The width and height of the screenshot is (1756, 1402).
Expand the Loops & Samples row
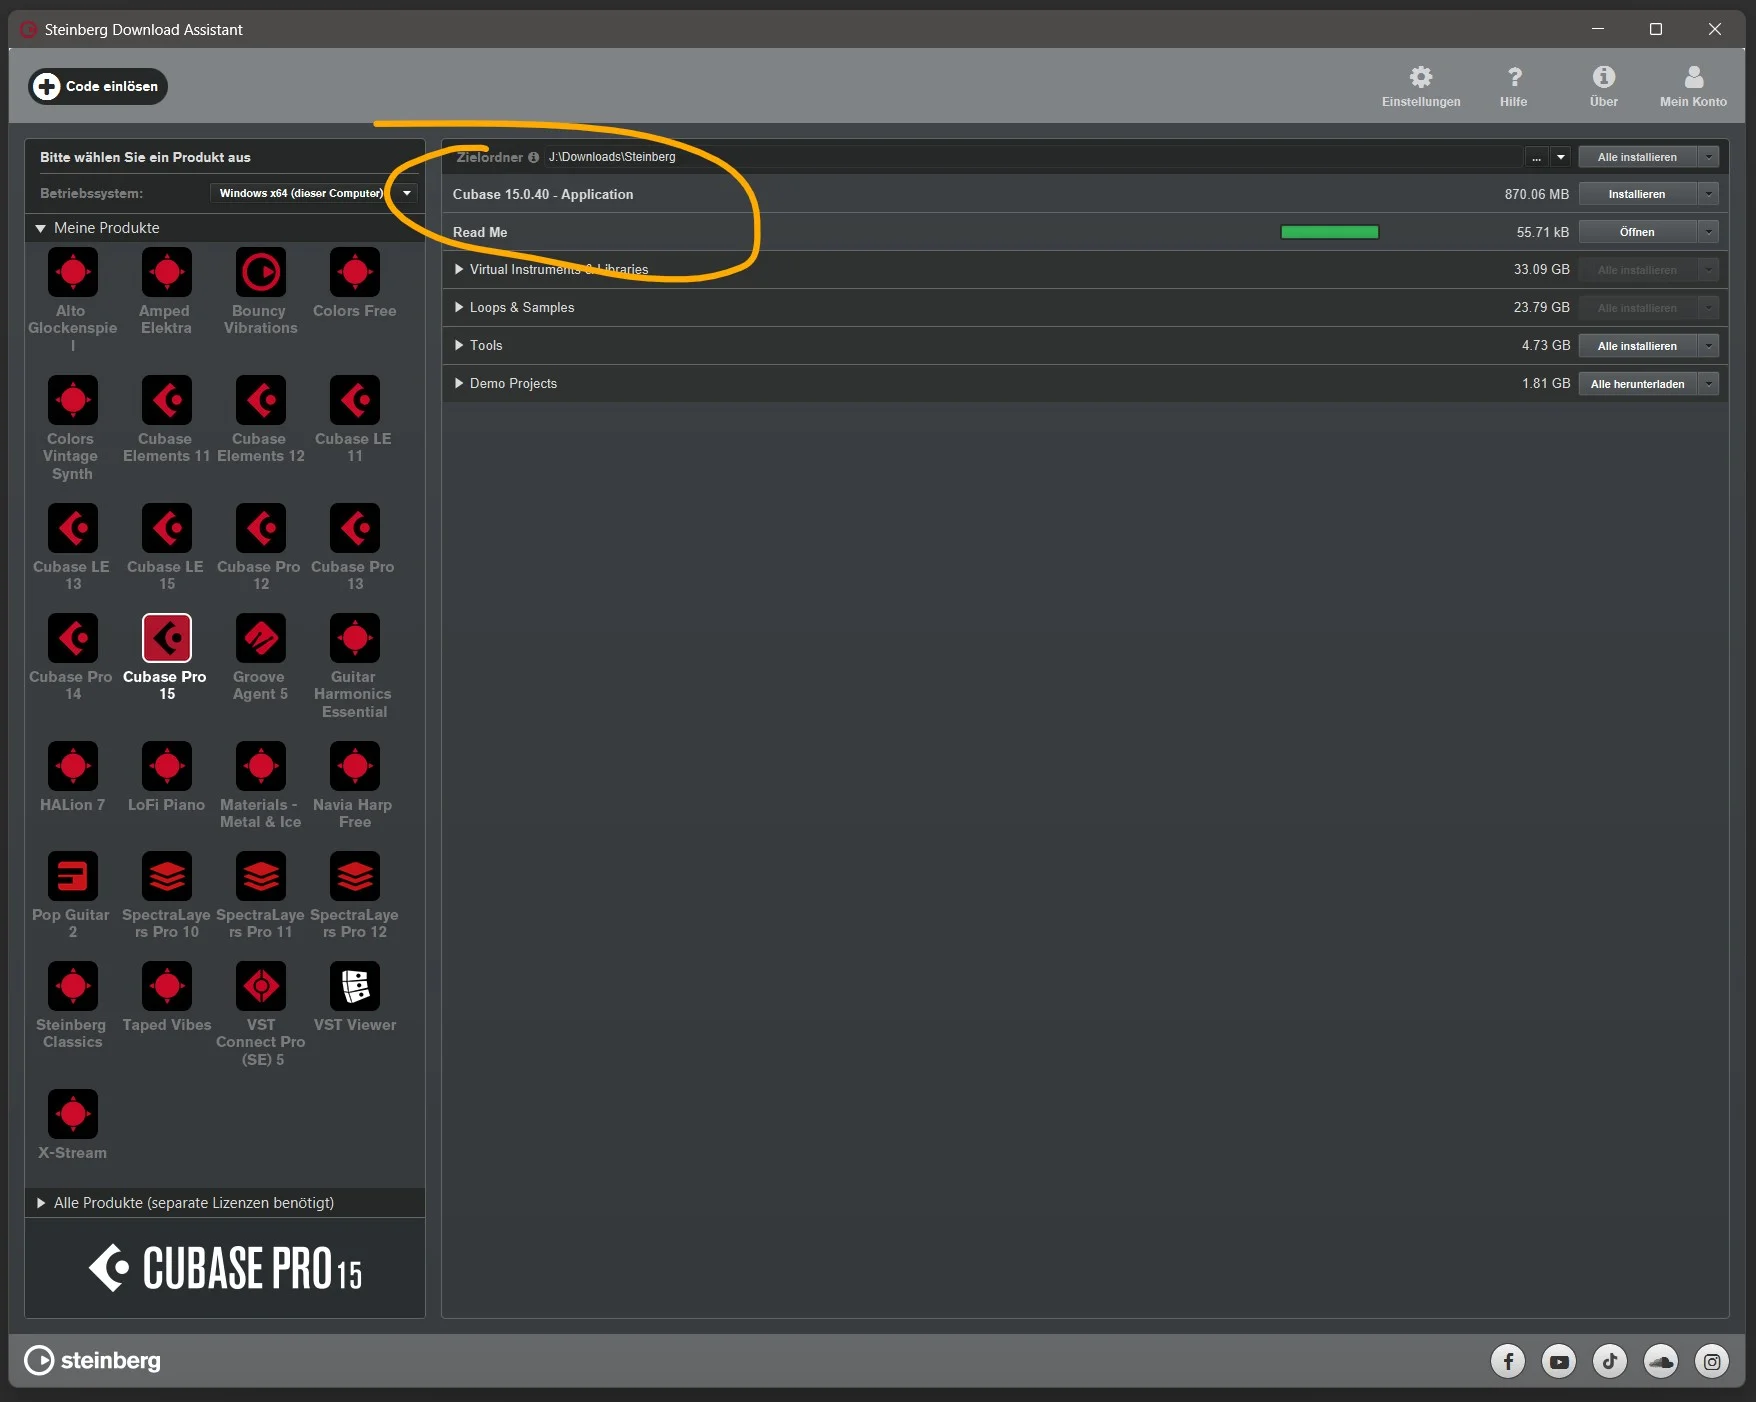point(459,307)
